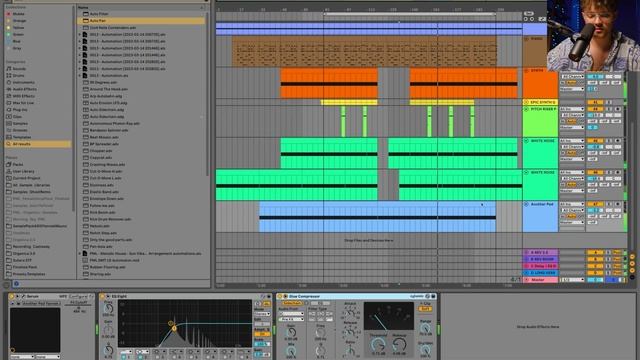
Task: Open the Clips browser category
Action: click(x=17, y=117)
